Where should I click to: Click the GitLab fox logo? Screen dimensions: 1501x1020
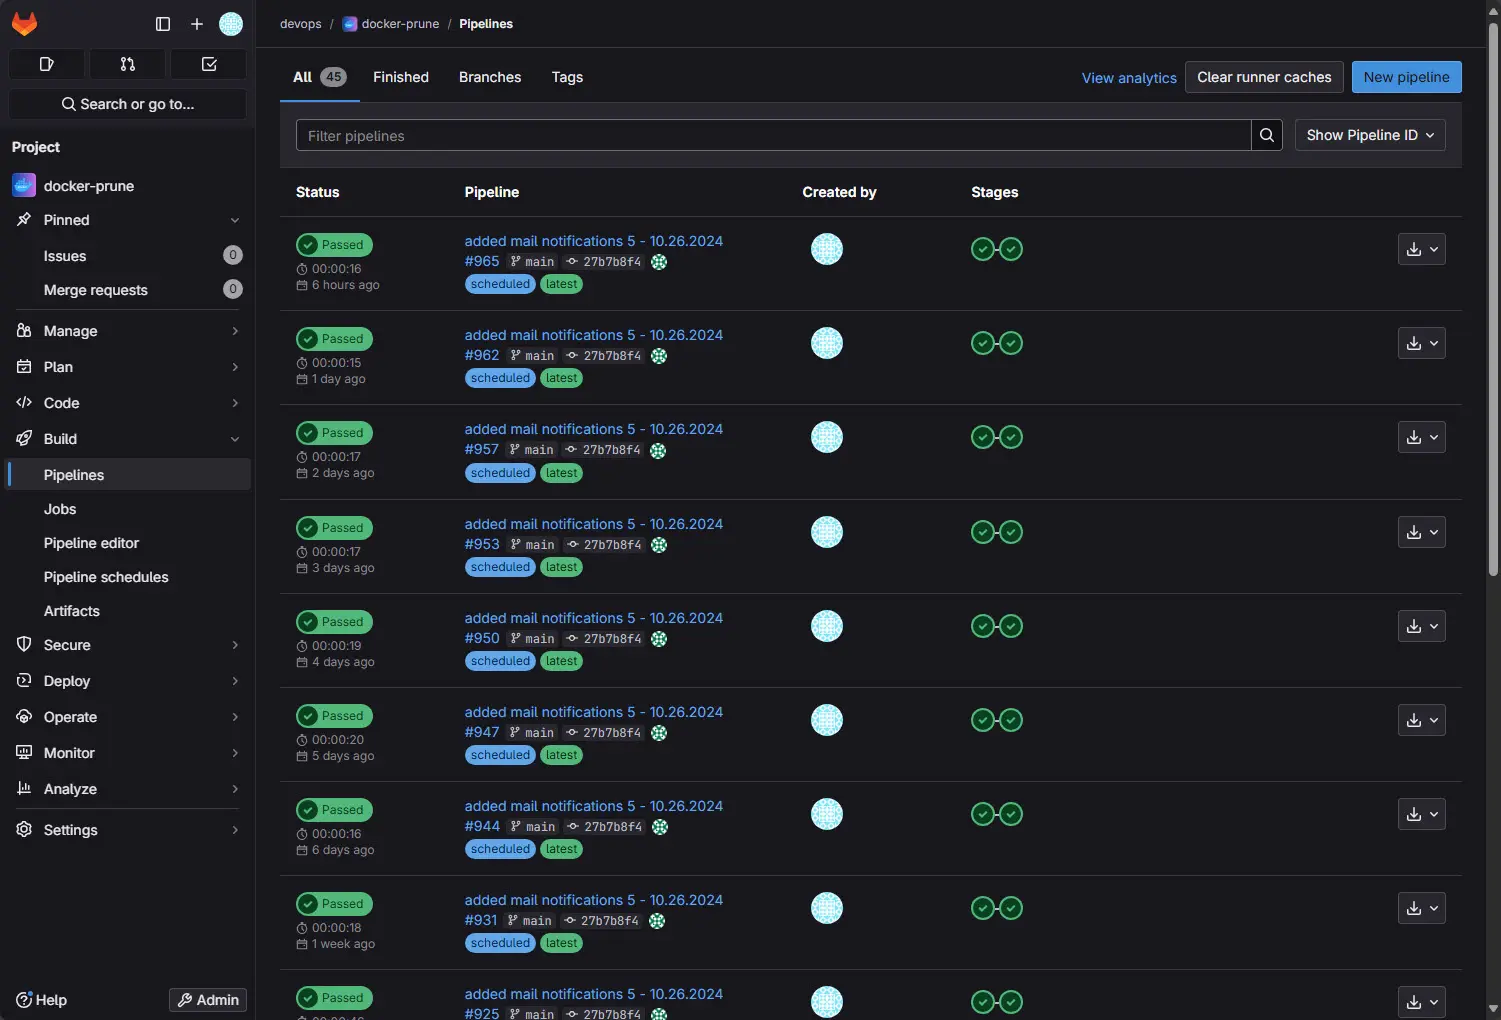tap(24, 24)
